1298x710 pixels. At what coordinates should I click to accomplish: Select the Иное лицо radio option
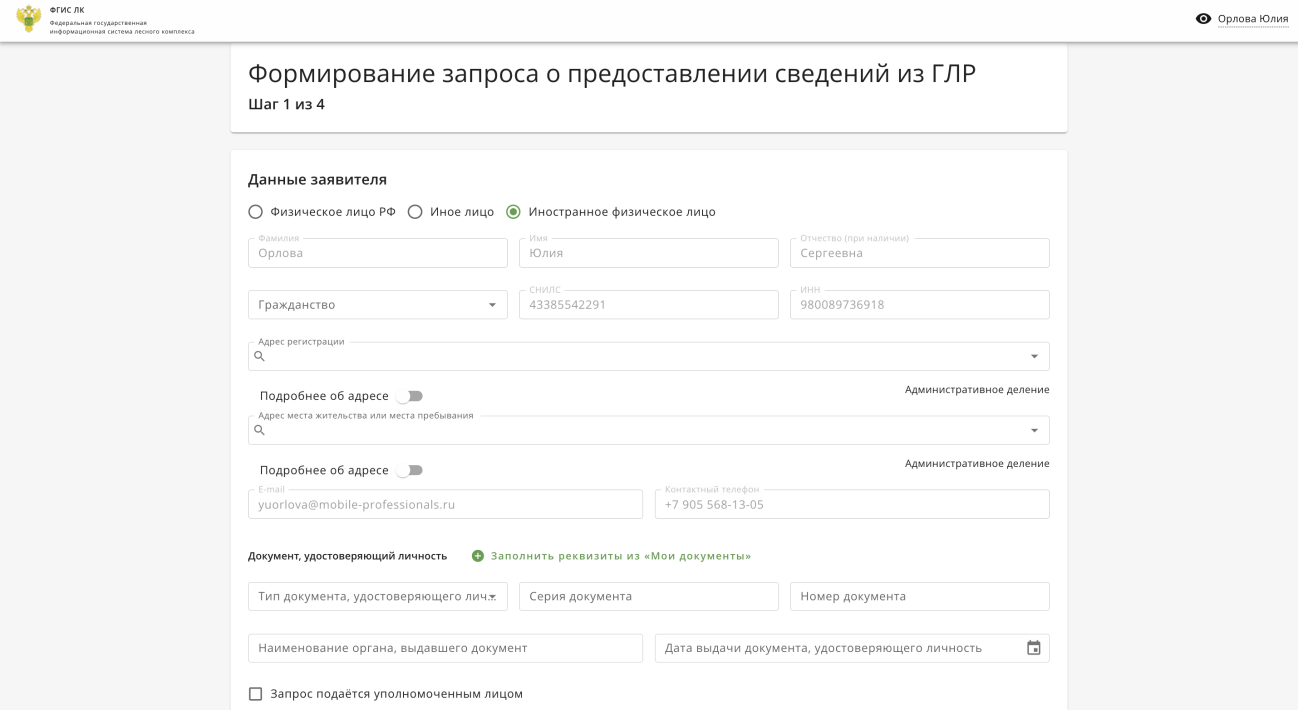pos(415,212)
